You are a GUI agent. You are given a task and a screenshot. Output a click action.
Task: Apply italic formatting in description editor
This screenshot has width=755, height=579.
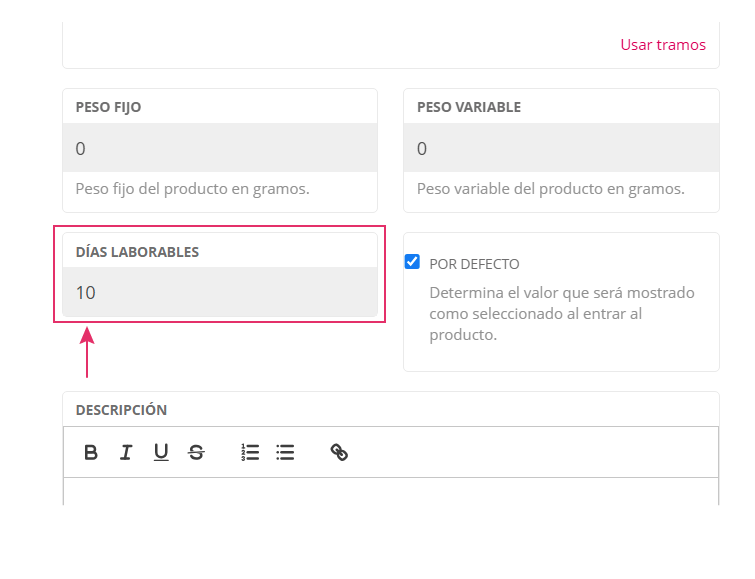click(126, 452)
